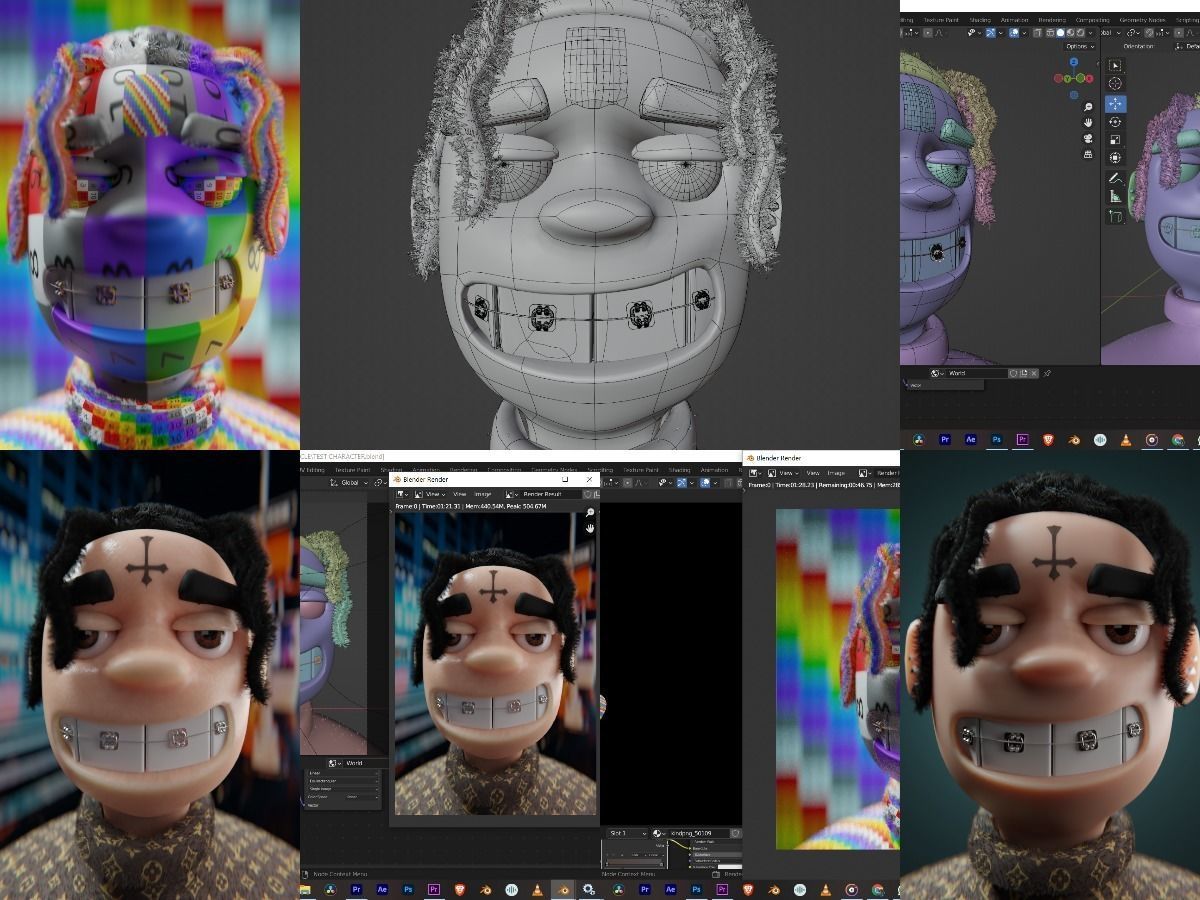Click the fake-user shield next to Render Result
Image resolution: width=1200 pixels, height=900 pixels.
pyautogui.click(x=586, y=494)
